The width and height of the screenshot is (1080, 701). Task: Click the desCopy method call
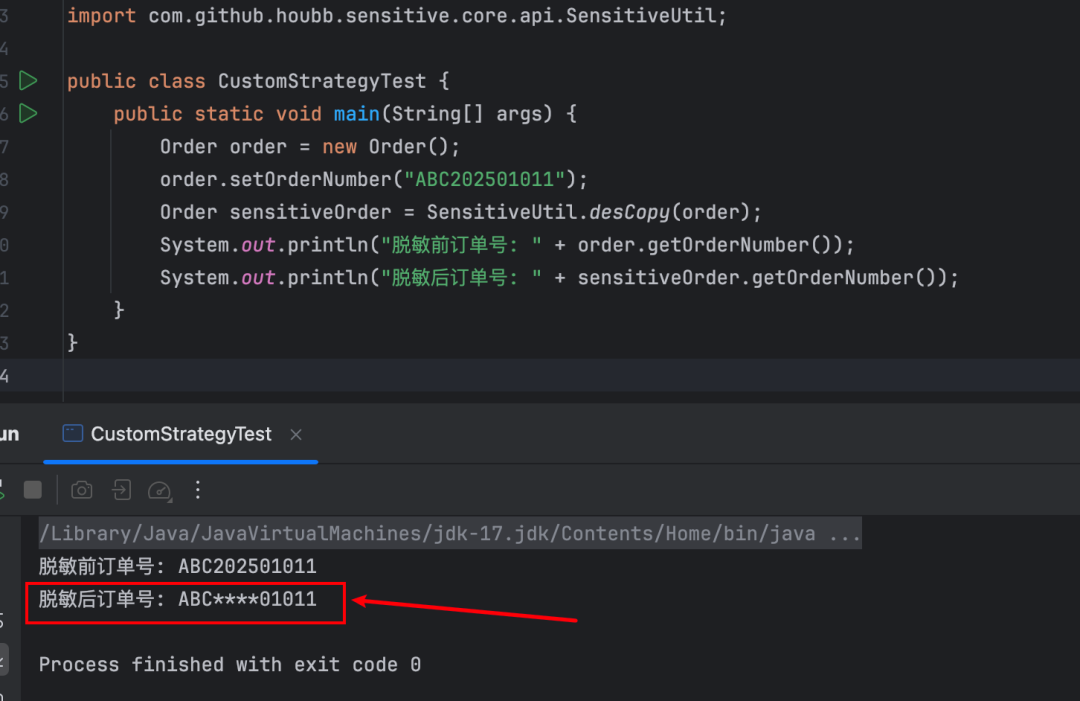point(629,212)
